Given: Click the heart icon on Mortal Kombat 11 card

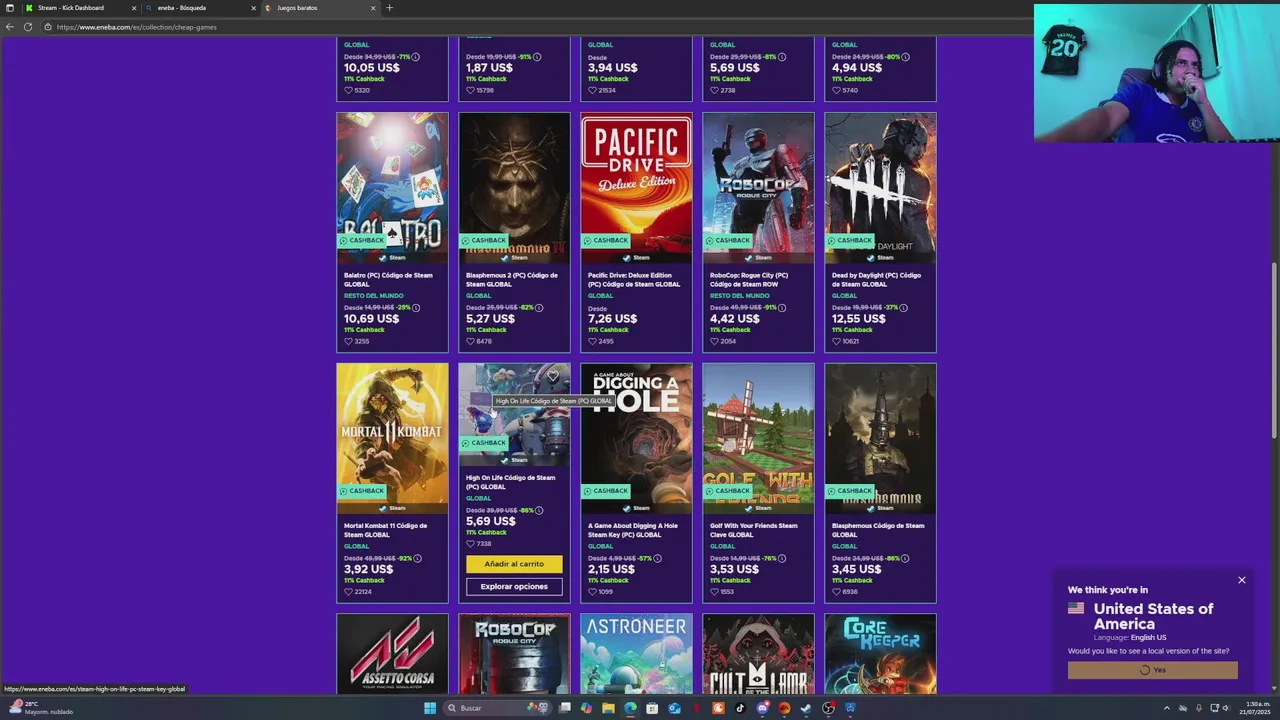Looking at the screenshot, I should tap(348, 591).
